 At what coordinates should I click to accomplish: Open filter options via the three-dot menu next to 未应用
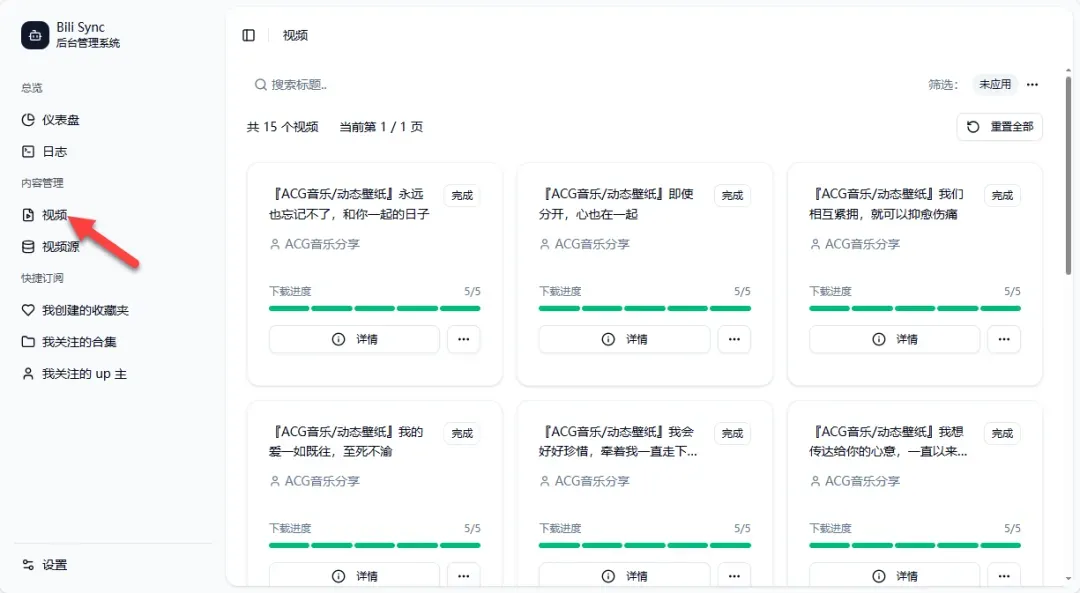1032,85
